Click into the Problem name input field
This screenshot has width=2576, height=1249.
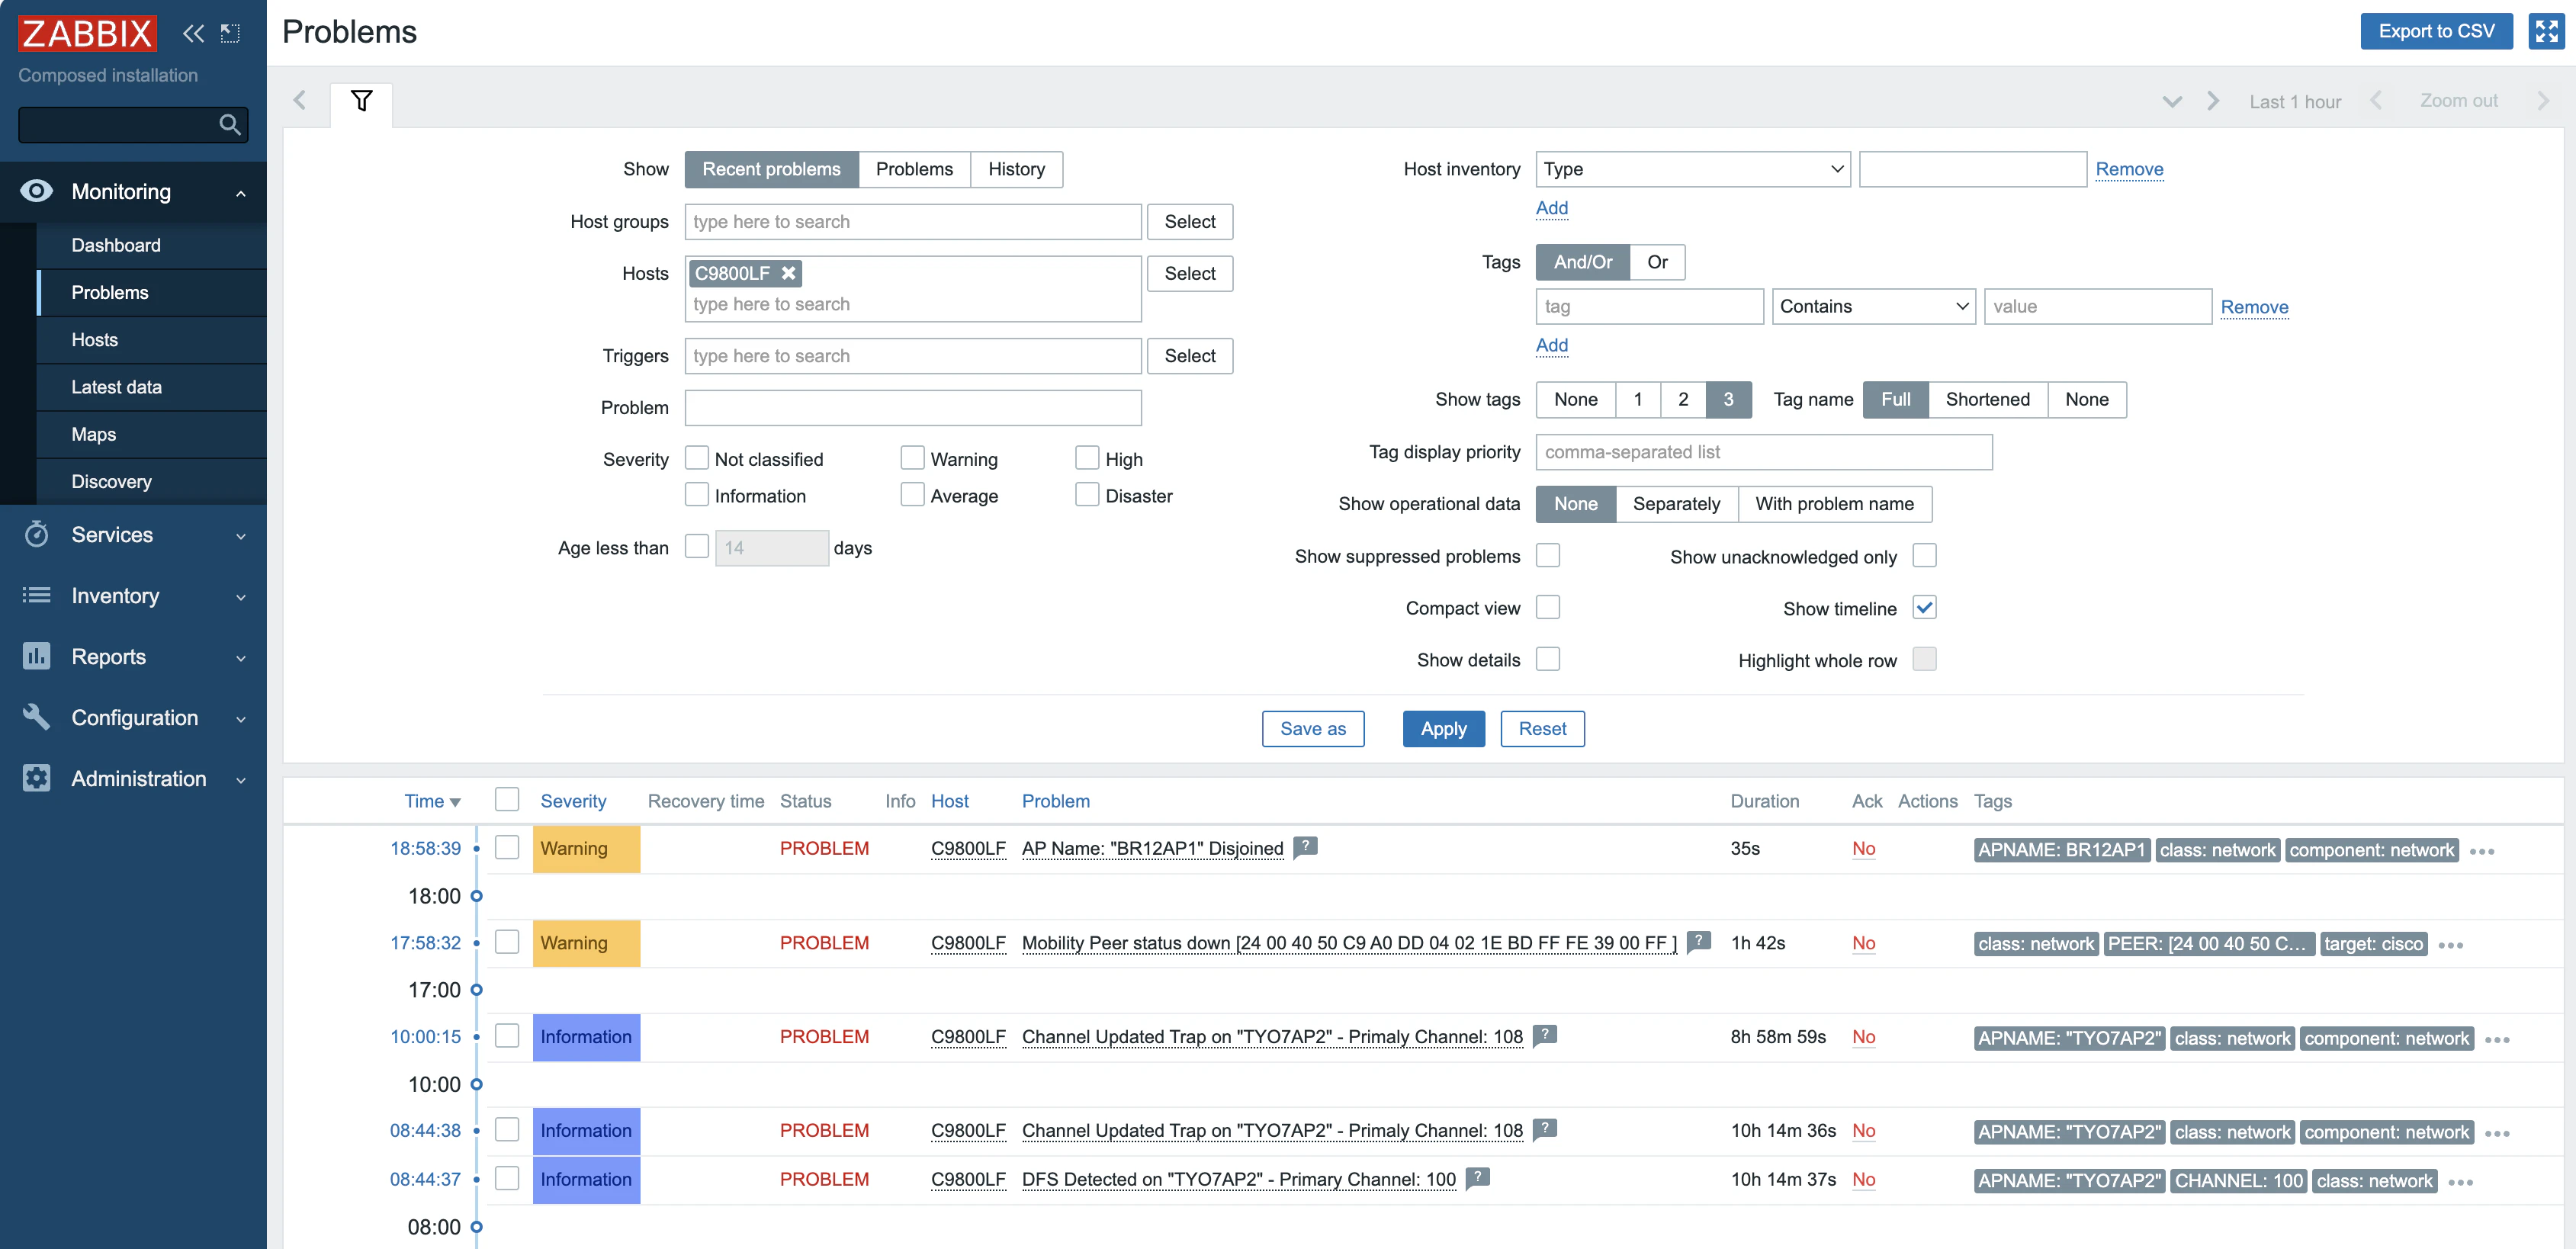912,408
